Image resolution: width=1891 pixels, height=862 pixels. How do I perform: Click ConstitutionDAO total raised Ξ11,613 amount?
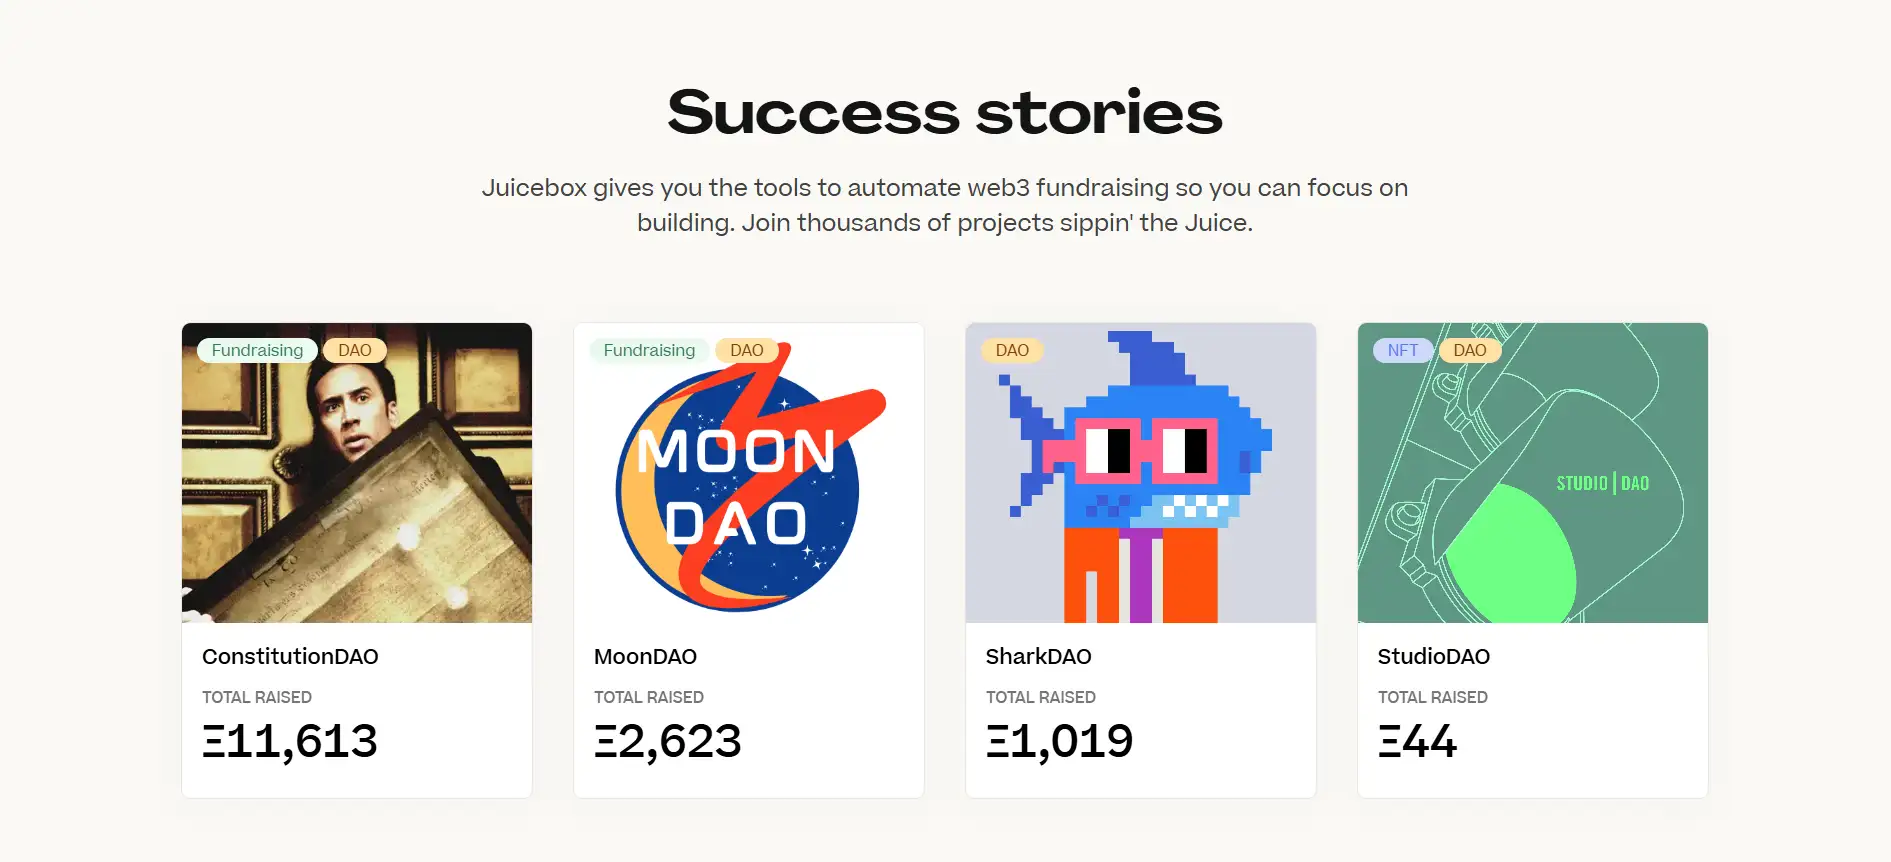pos(290,741)
